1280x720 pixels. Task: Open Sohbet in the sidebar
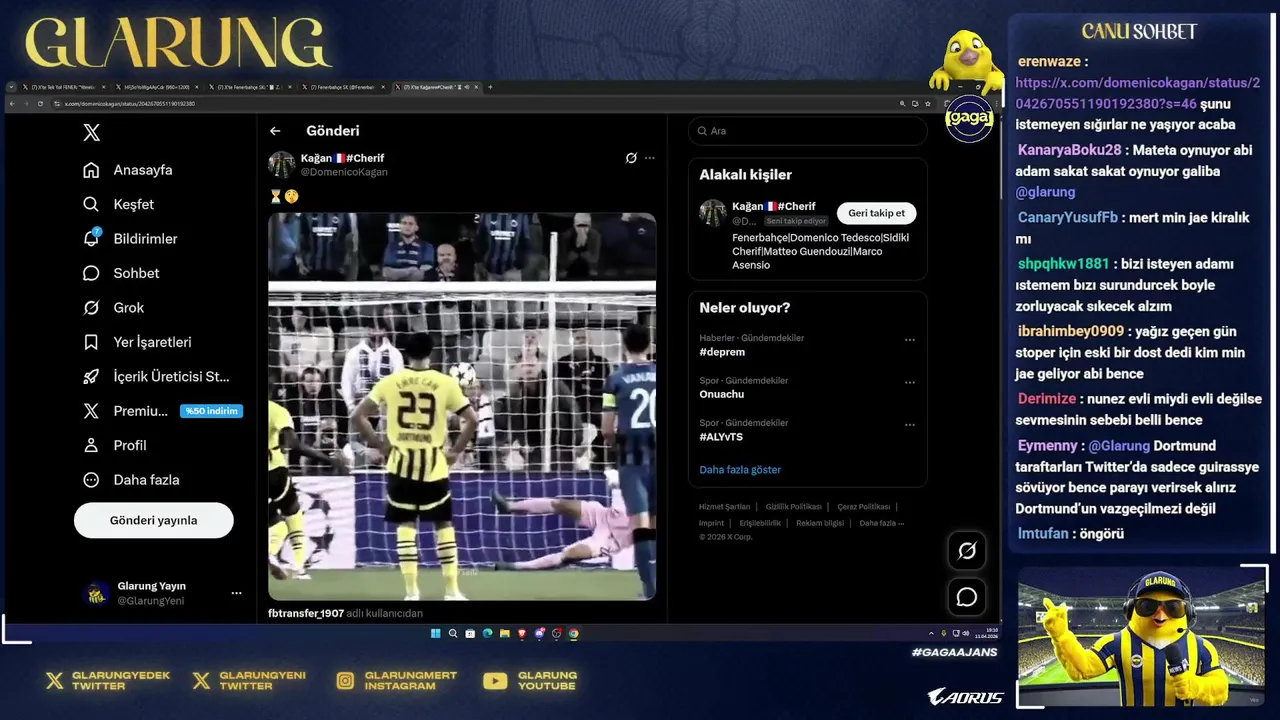pos(121,273)
